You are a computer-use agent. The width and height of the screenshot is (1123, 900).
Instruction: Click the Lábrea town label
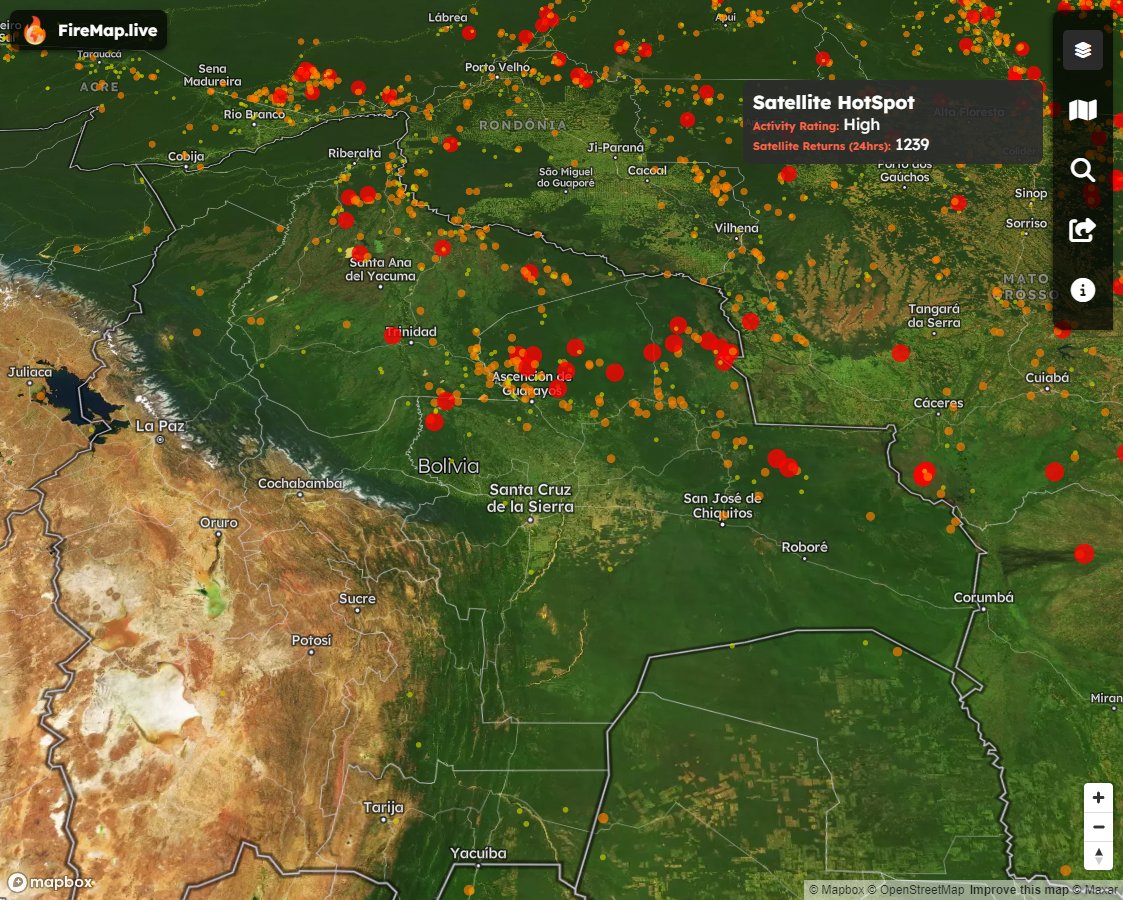pos(448,17)
